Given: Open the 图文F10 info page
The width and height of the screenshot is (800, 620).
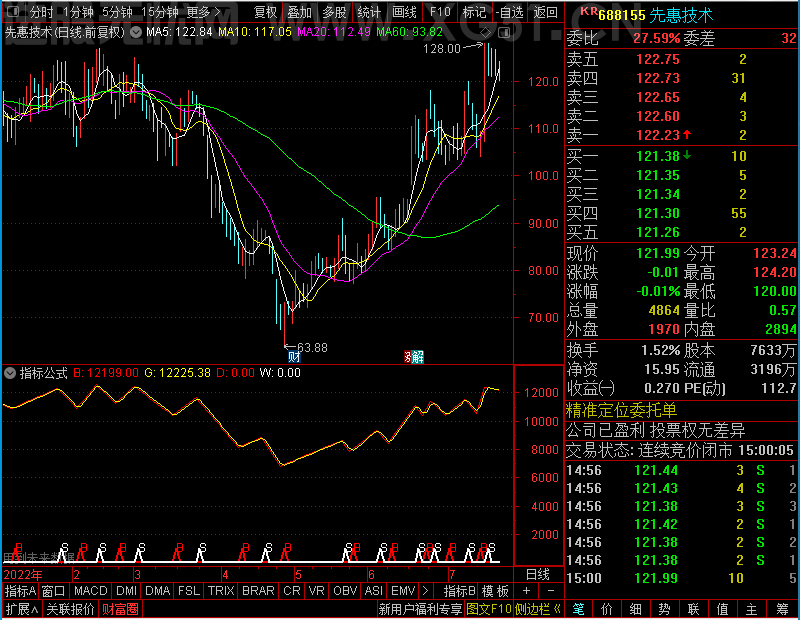Looking at the screenshot, I should point(489,609).
